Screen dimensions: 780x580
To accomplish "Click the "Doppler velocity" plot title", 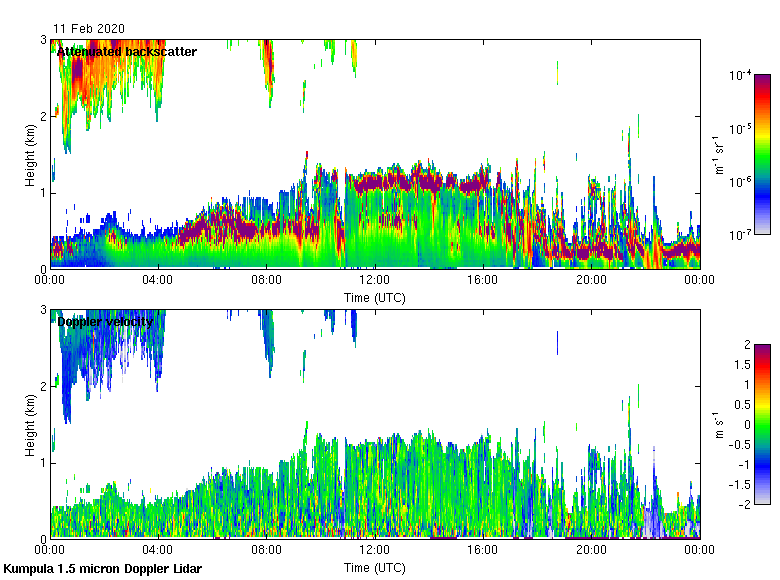I will pyautogui.click(x=104, y=322).
